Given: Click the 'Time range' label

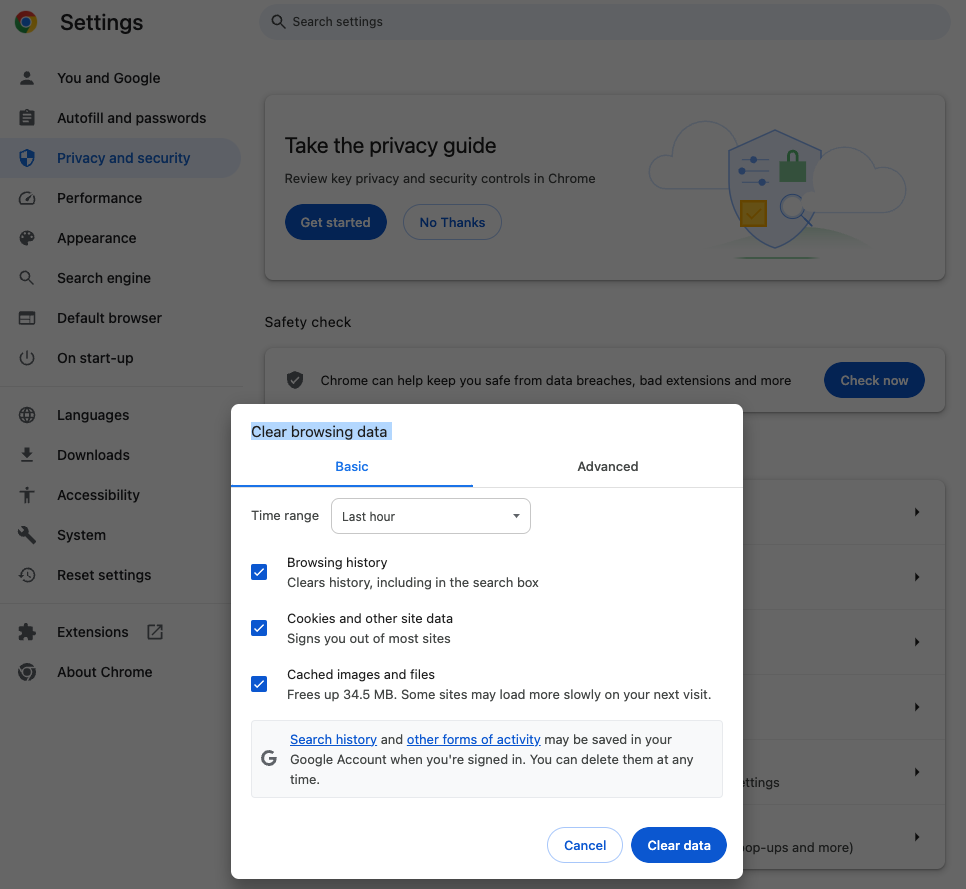Looking at the screenshot, I should coord(285,516).
